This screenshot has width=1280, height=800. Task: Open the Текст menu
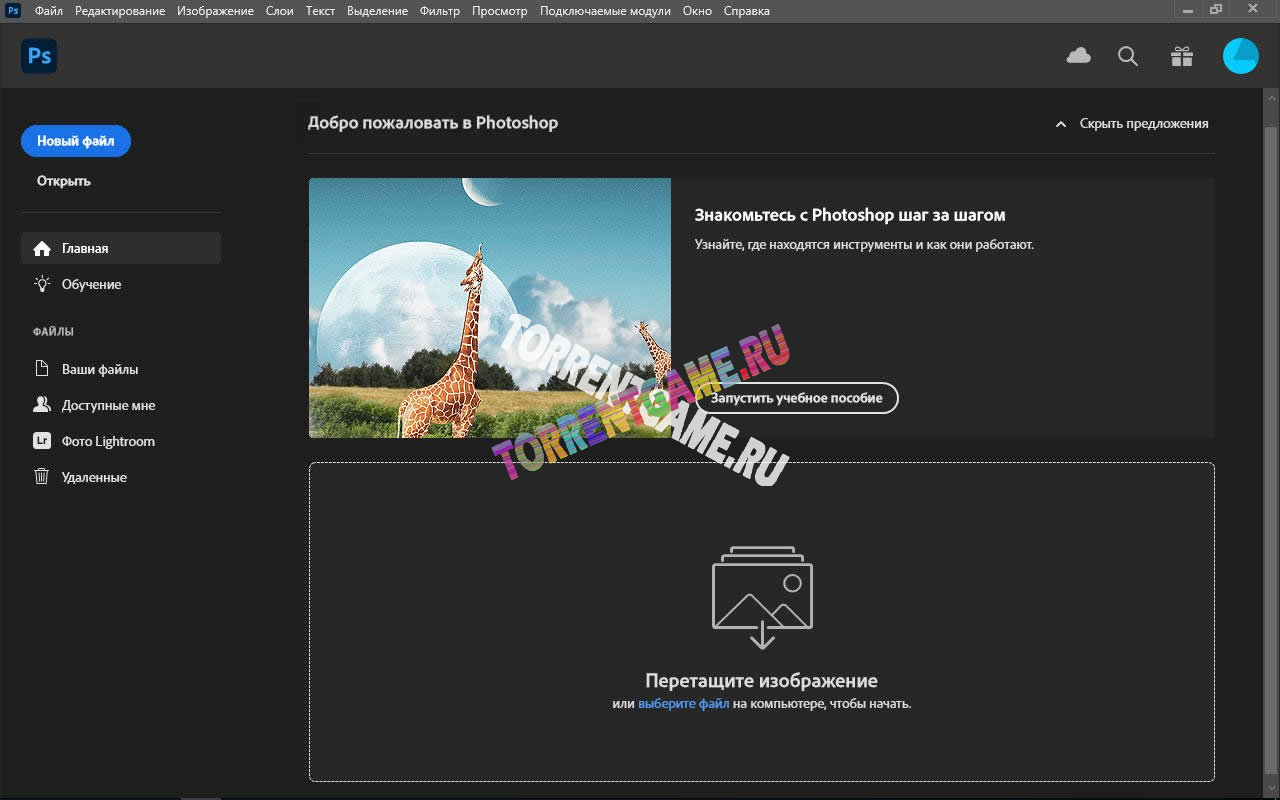[x=320, y=11]
